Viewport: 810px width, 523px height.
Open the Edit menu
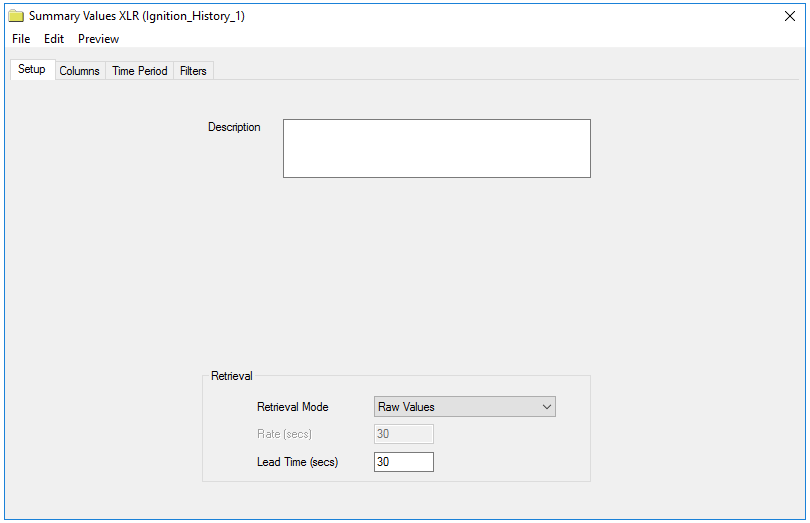[x=54, y=39]
